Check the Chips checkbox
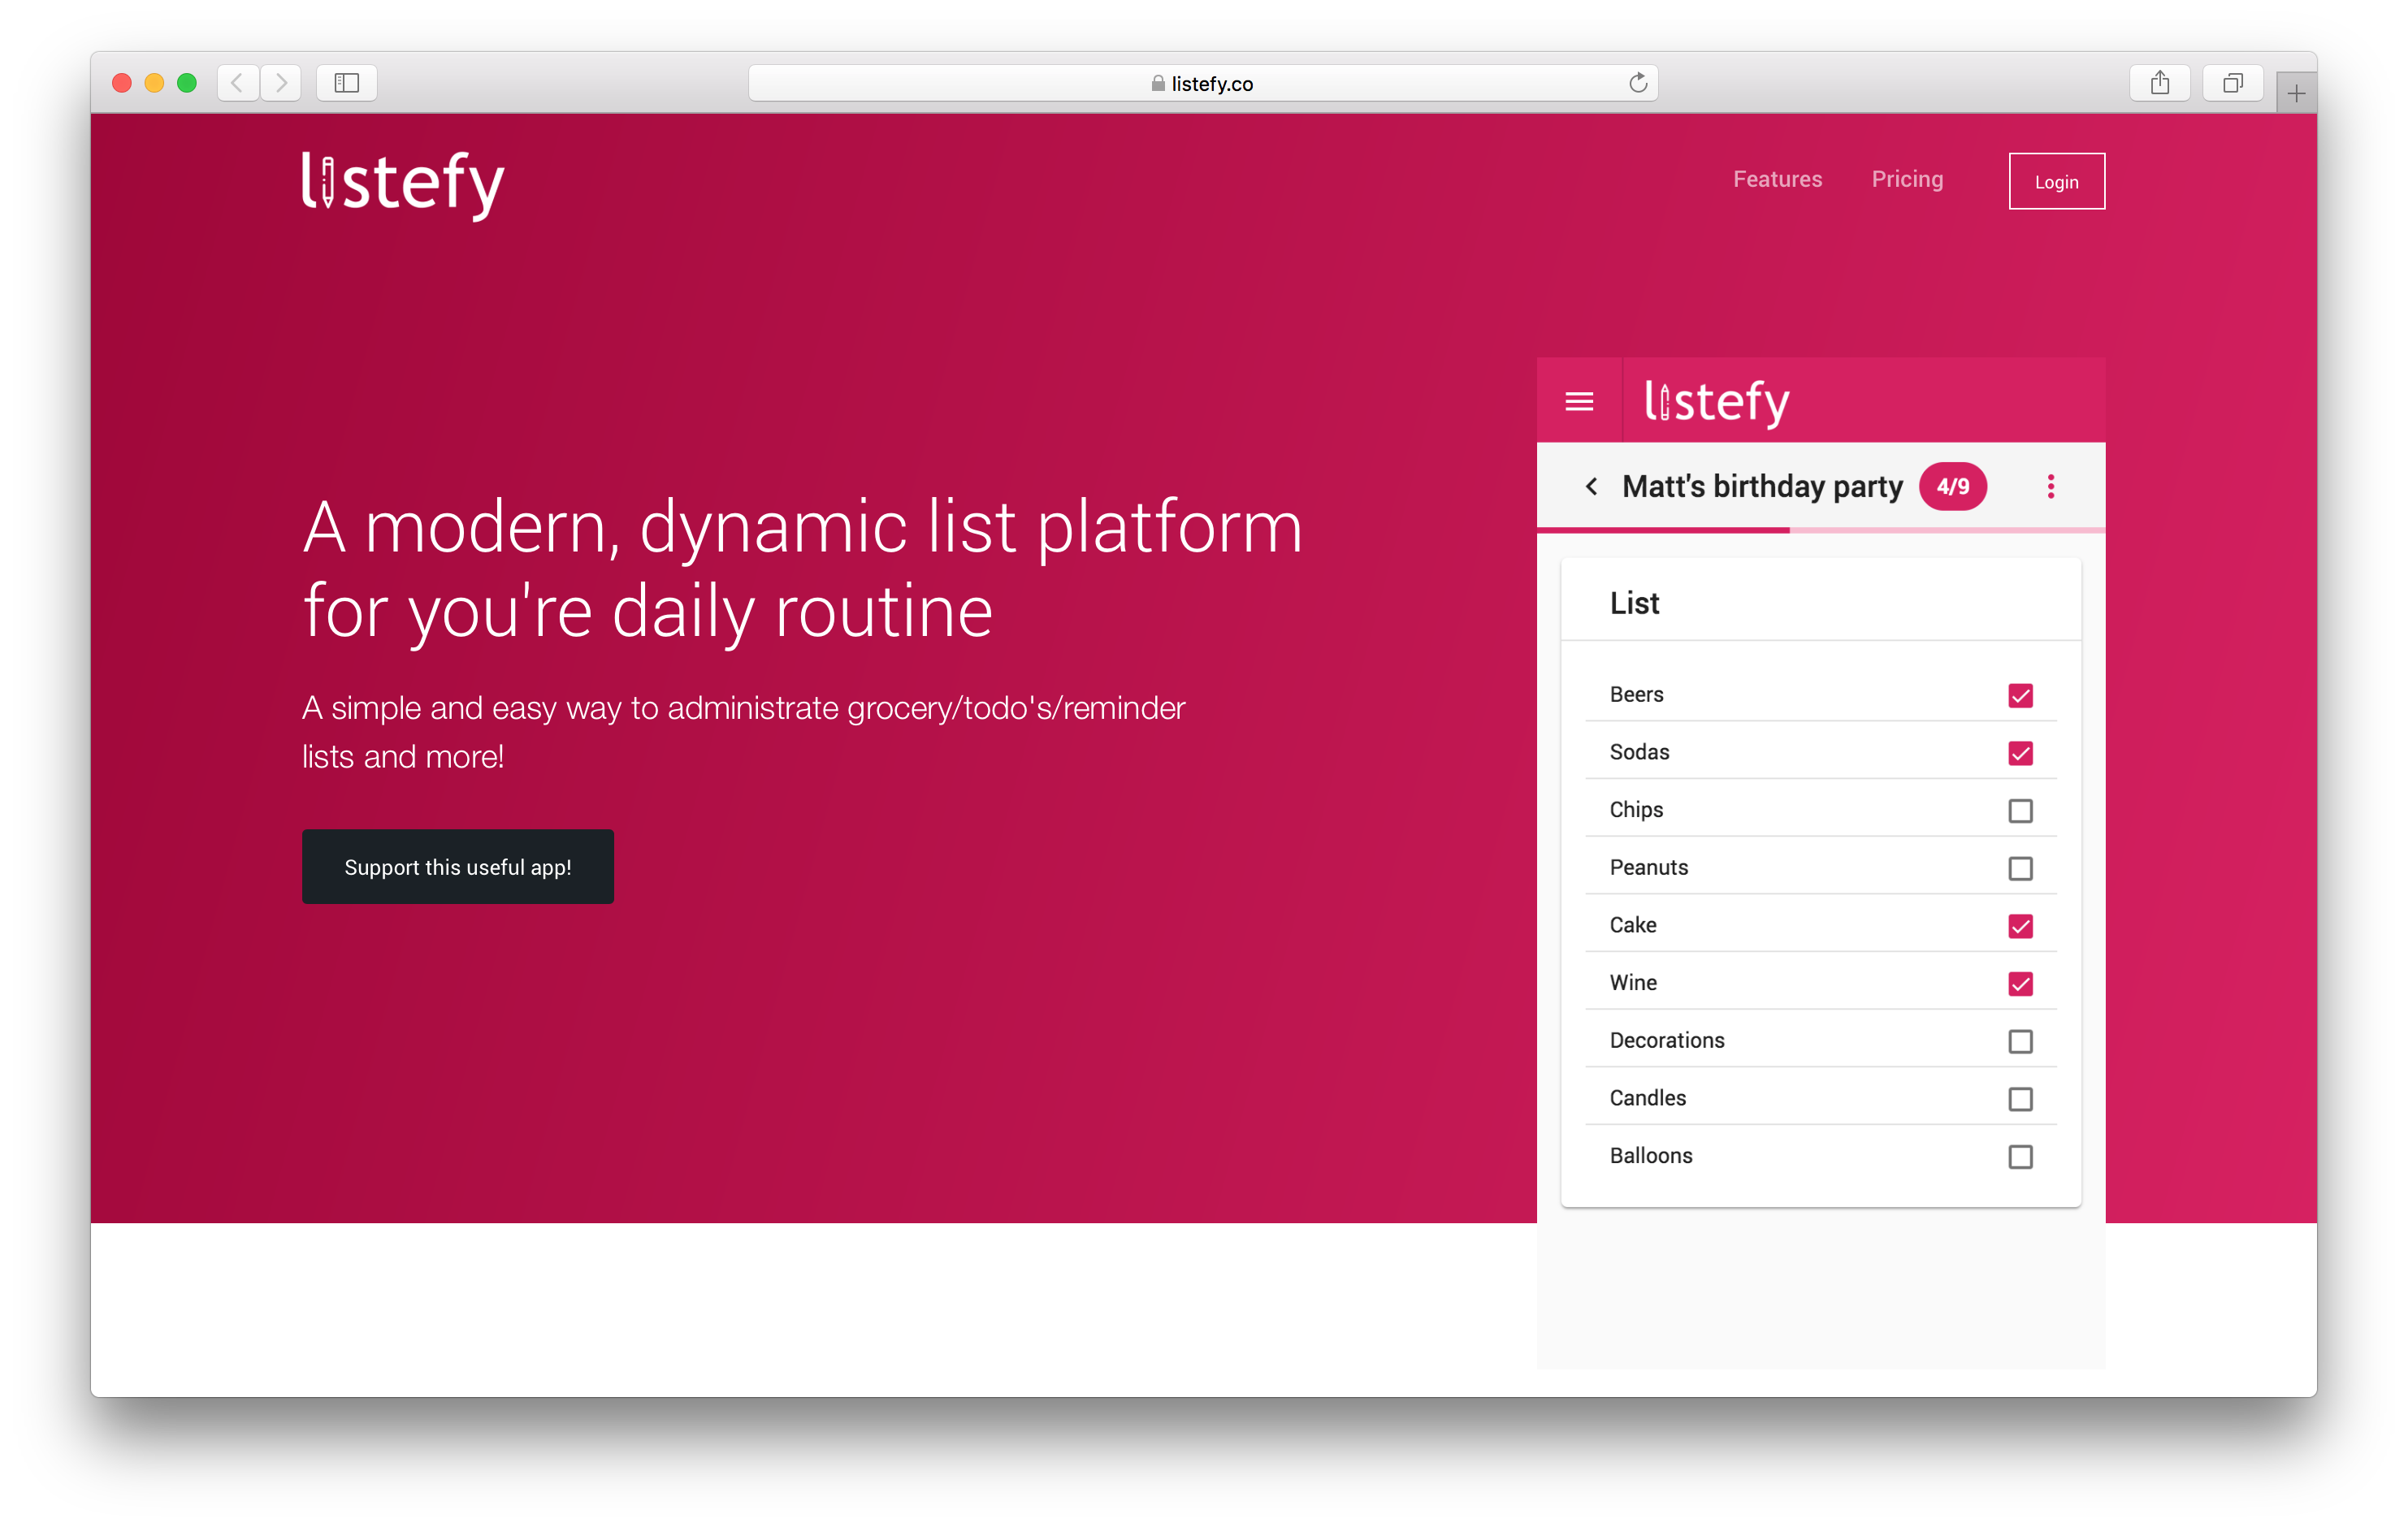The image size is (2408, 1527). pos(2021,811)
